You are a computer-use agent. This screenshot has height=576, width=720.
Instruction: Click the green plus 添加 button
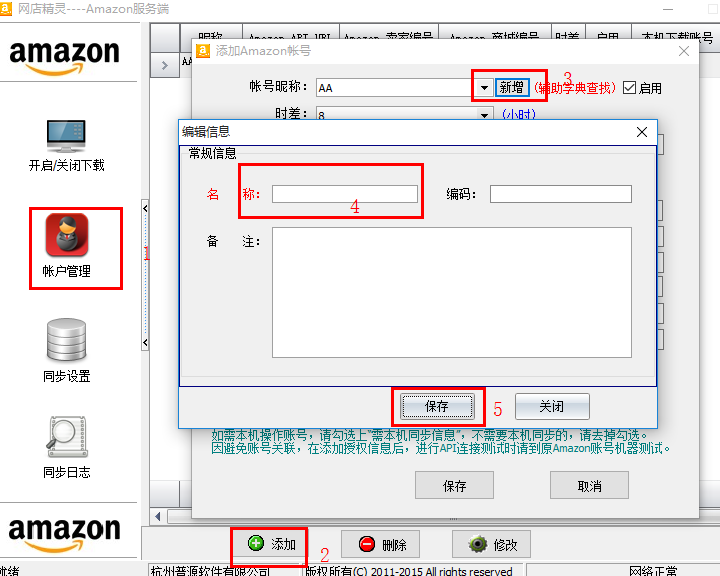point(269,544)
